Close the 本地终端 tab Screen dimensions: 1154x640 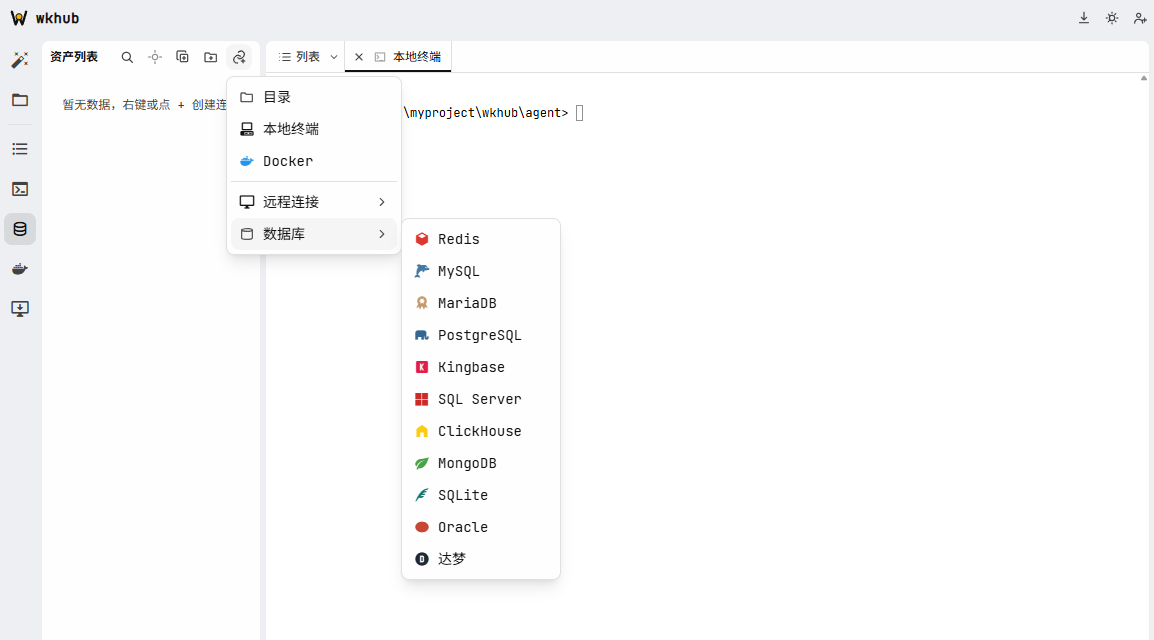[x=358, y=57]
